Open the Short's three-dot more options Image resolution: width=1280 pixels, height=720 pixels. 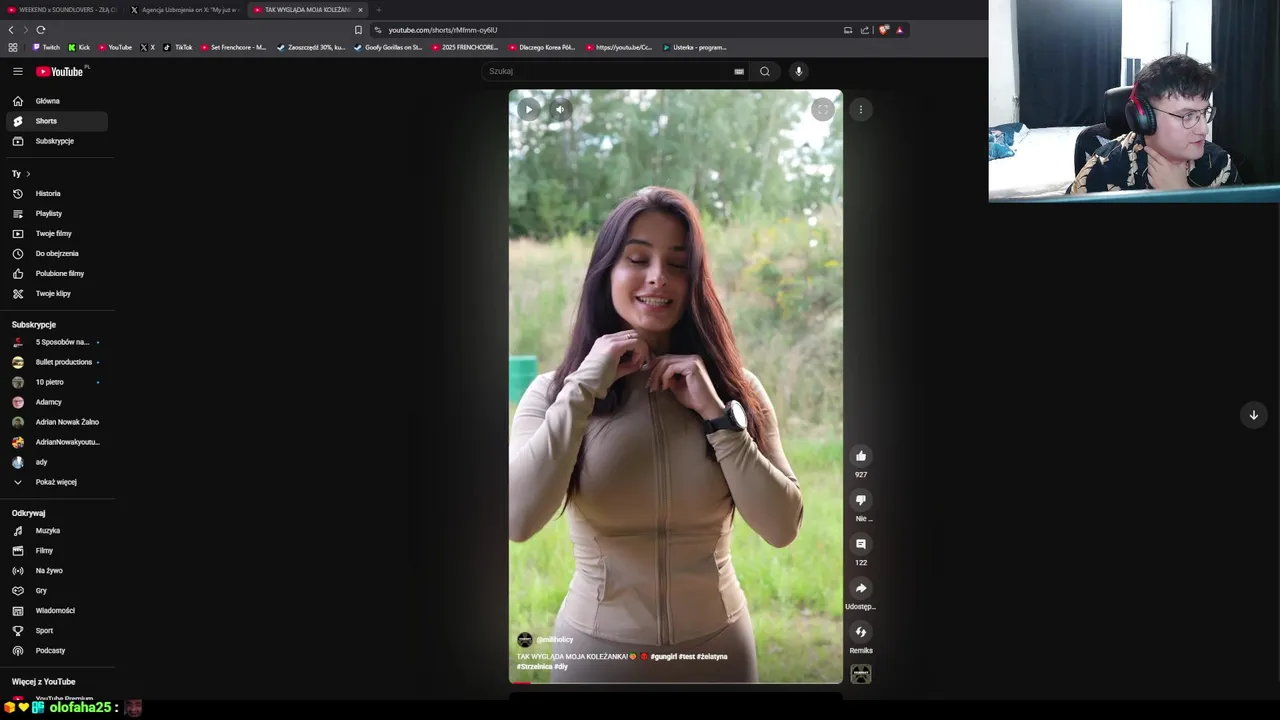[x=860, y=109]
